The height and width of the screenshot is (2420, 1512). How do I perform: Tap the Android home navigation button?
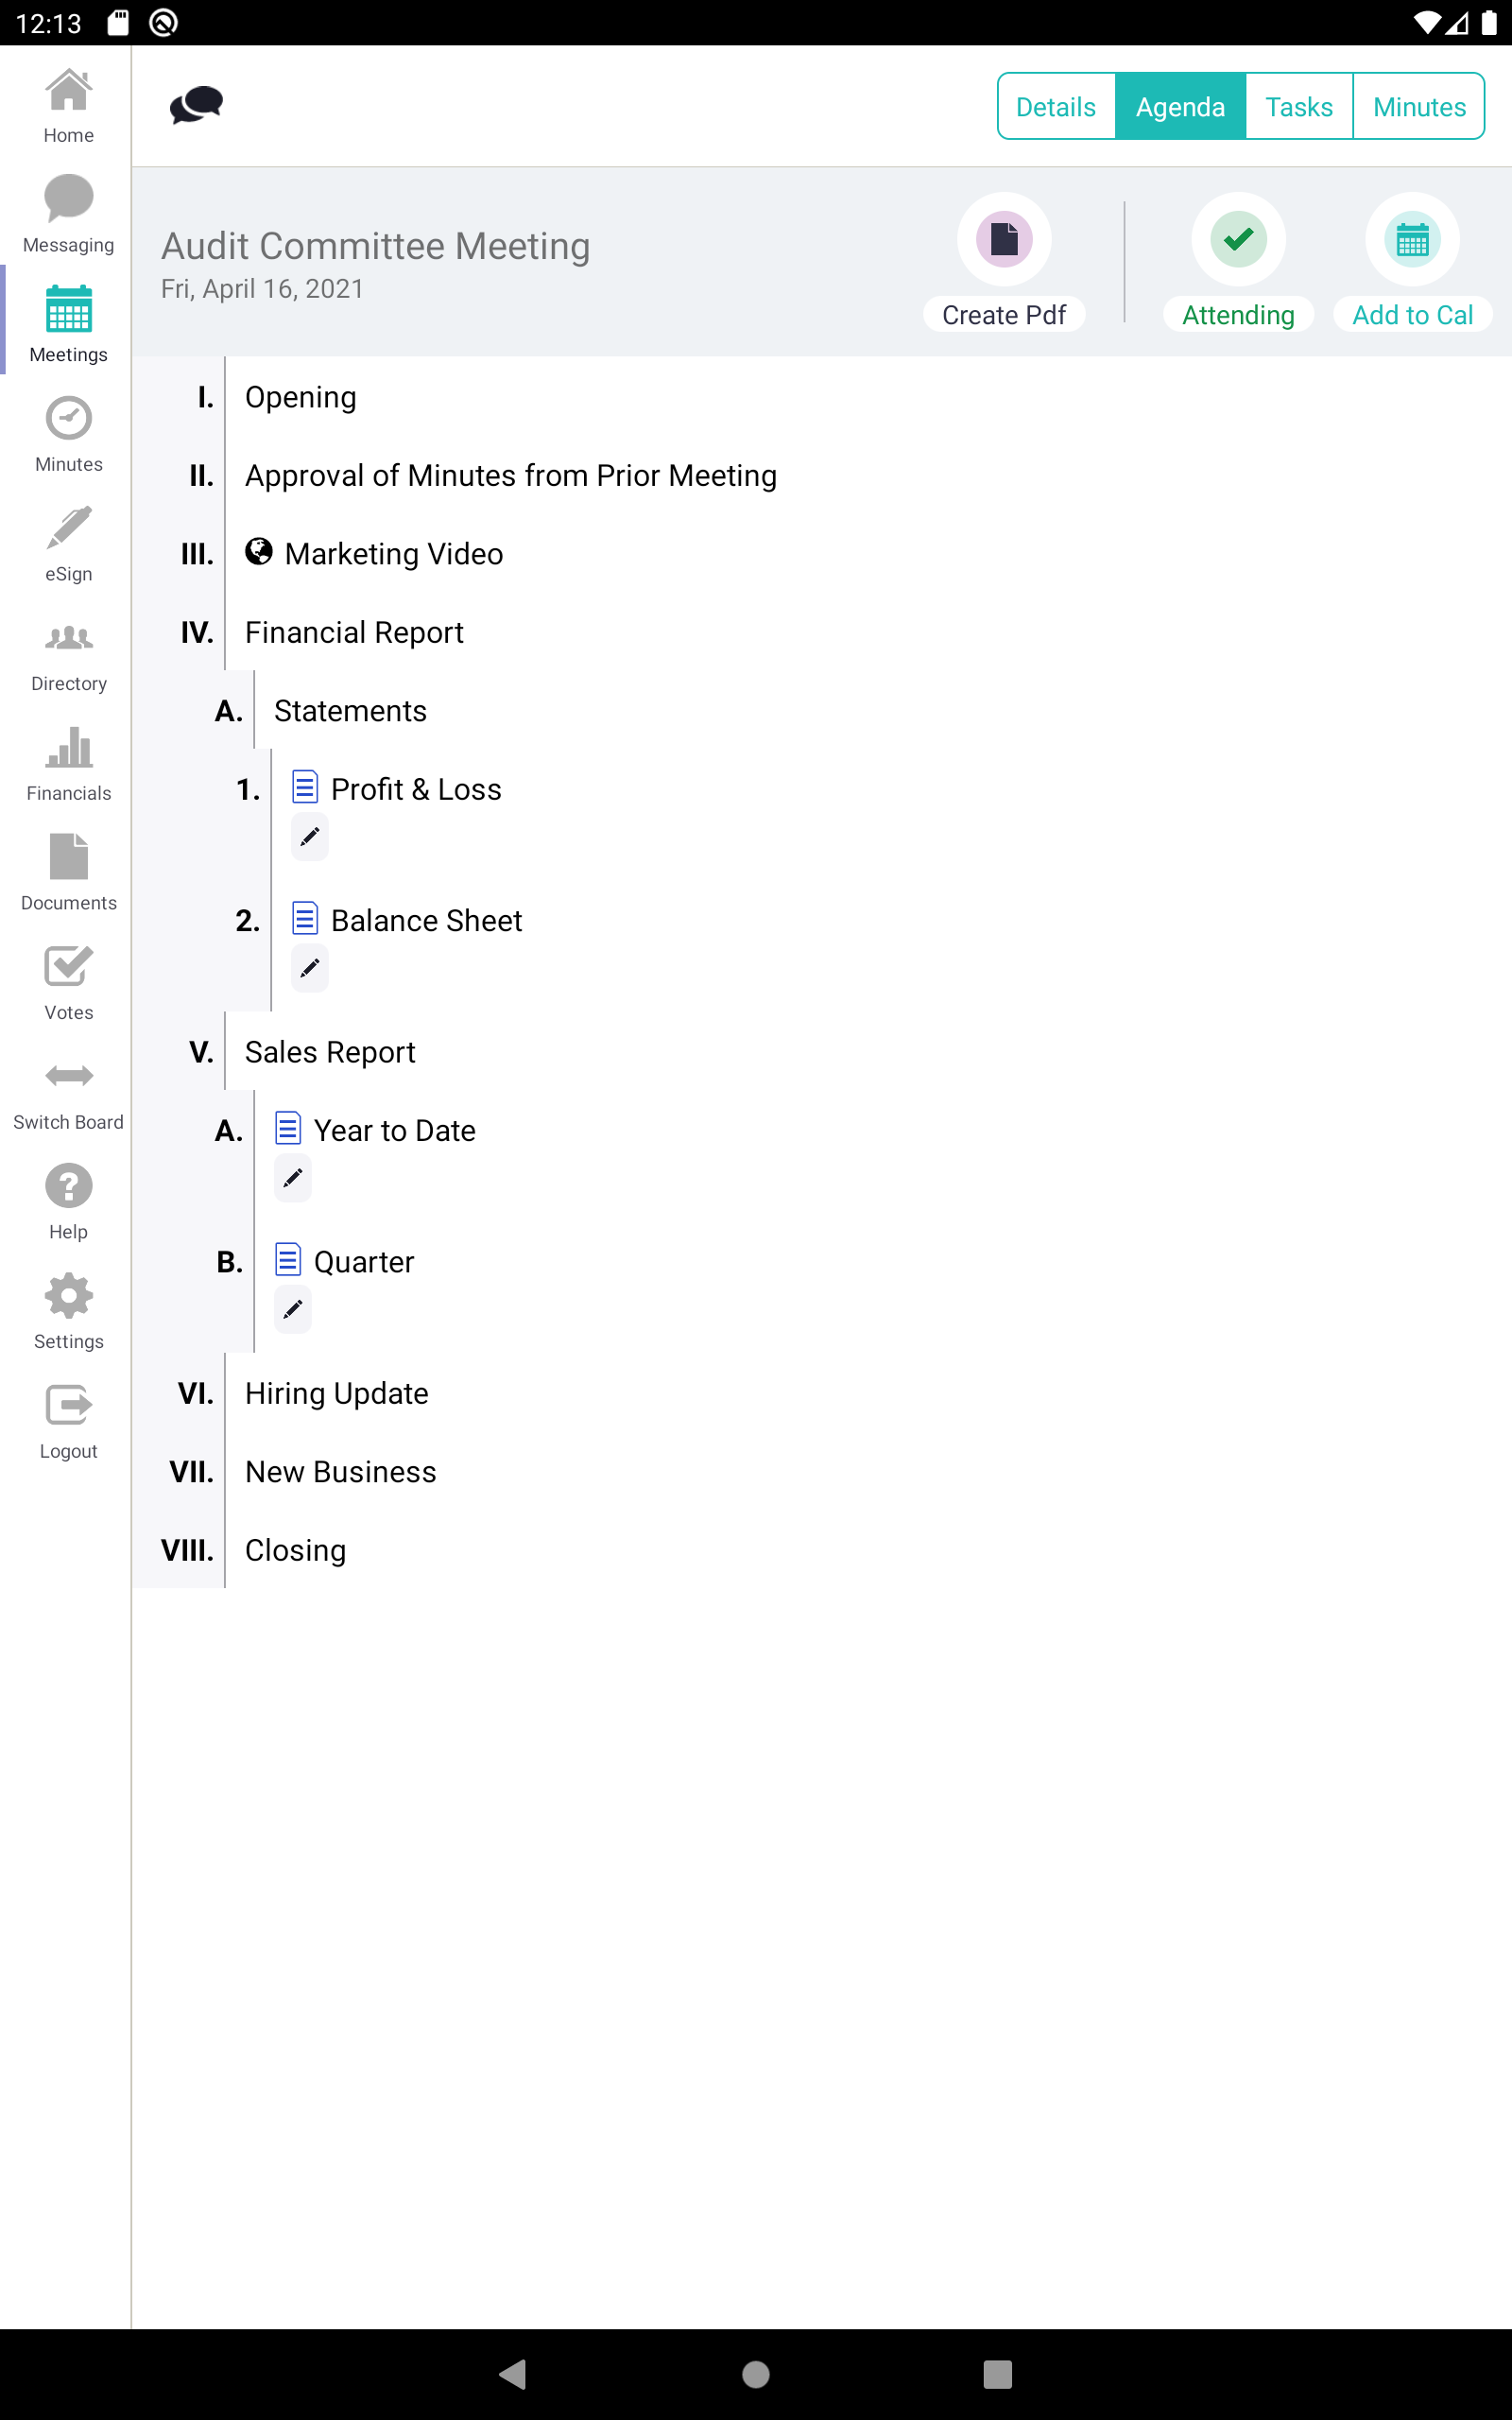(756, 2374)
